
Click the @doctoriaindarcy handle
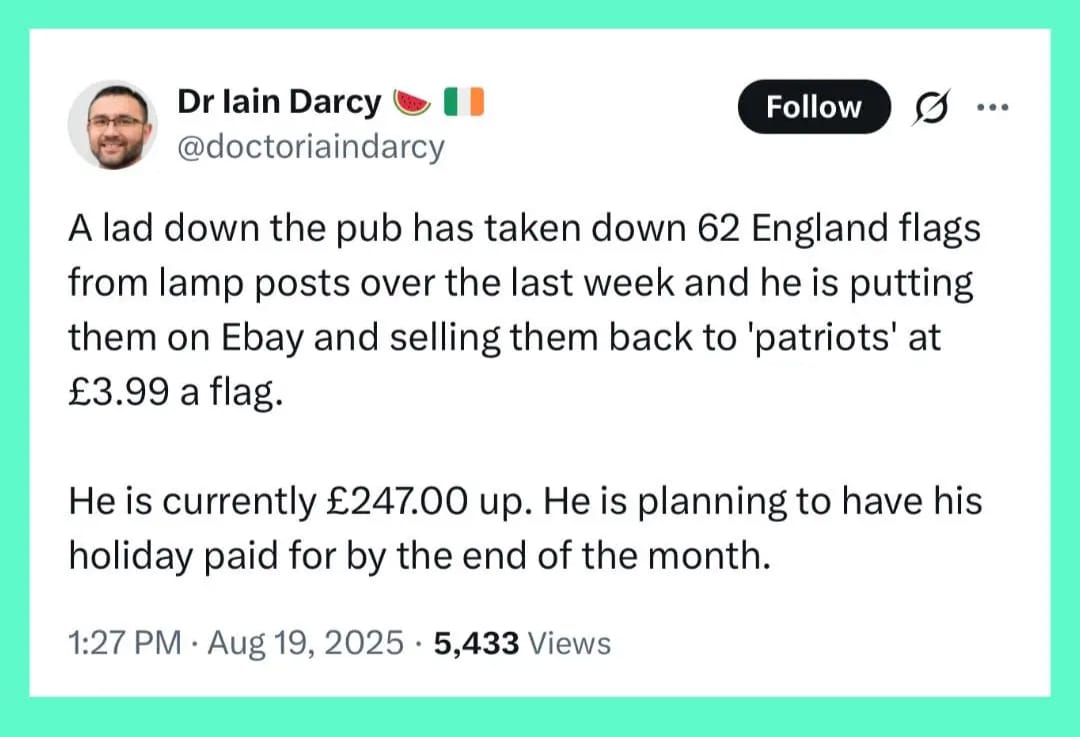310,147
